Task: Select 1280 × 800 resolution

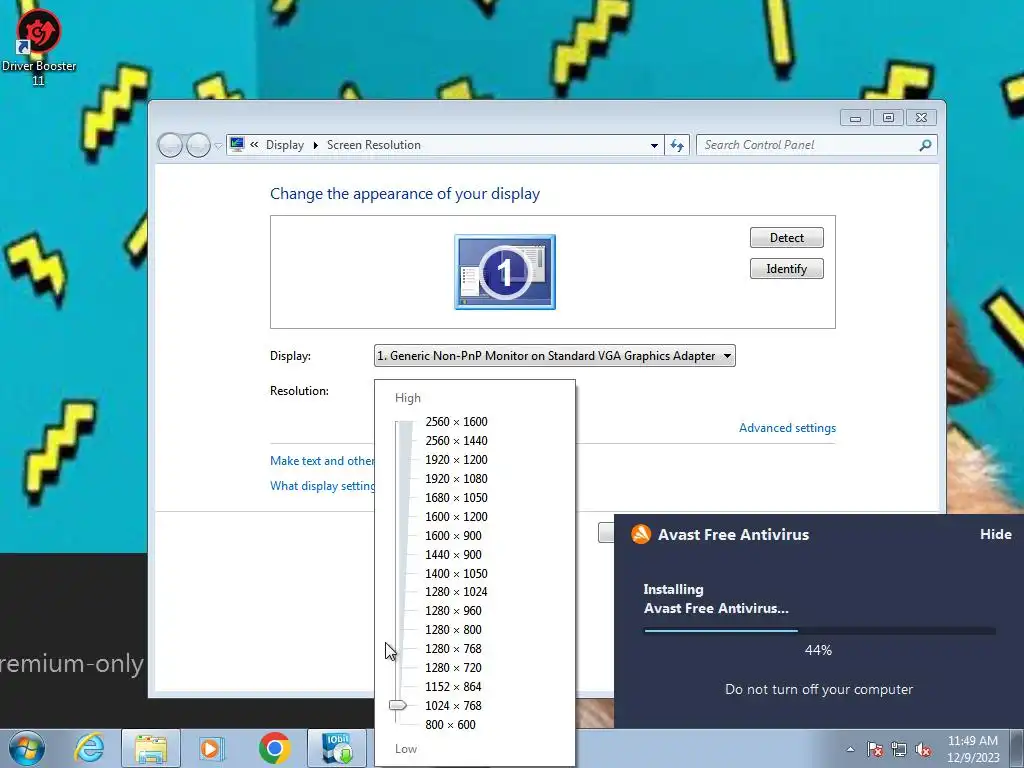Action: (453, 630)
